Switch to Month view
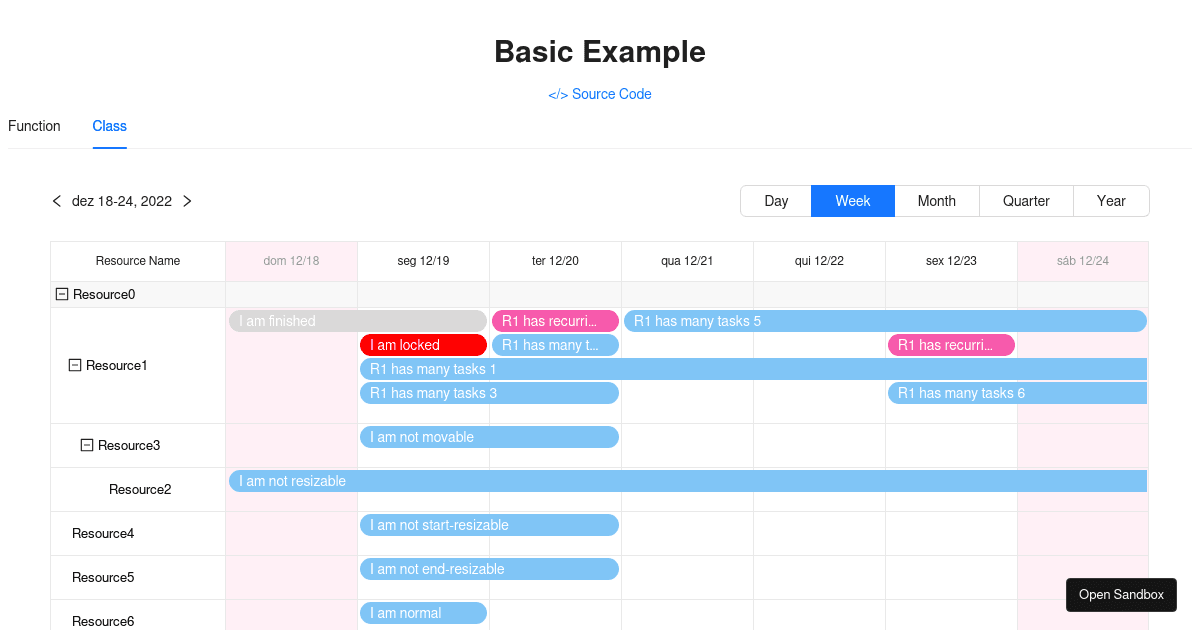The image size is (1200, 630). (937, 201)
